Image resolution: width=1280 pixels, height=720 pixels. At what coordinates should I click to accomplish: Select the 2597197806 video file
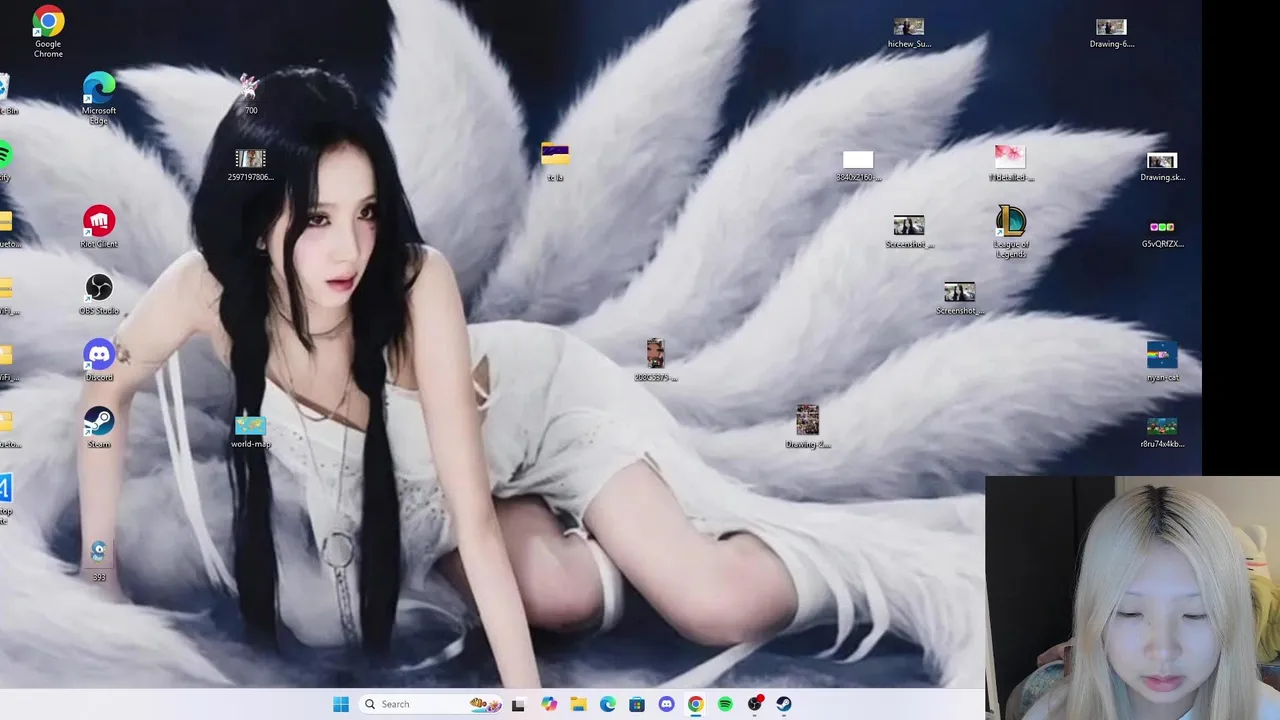click(x=250, y=165)
